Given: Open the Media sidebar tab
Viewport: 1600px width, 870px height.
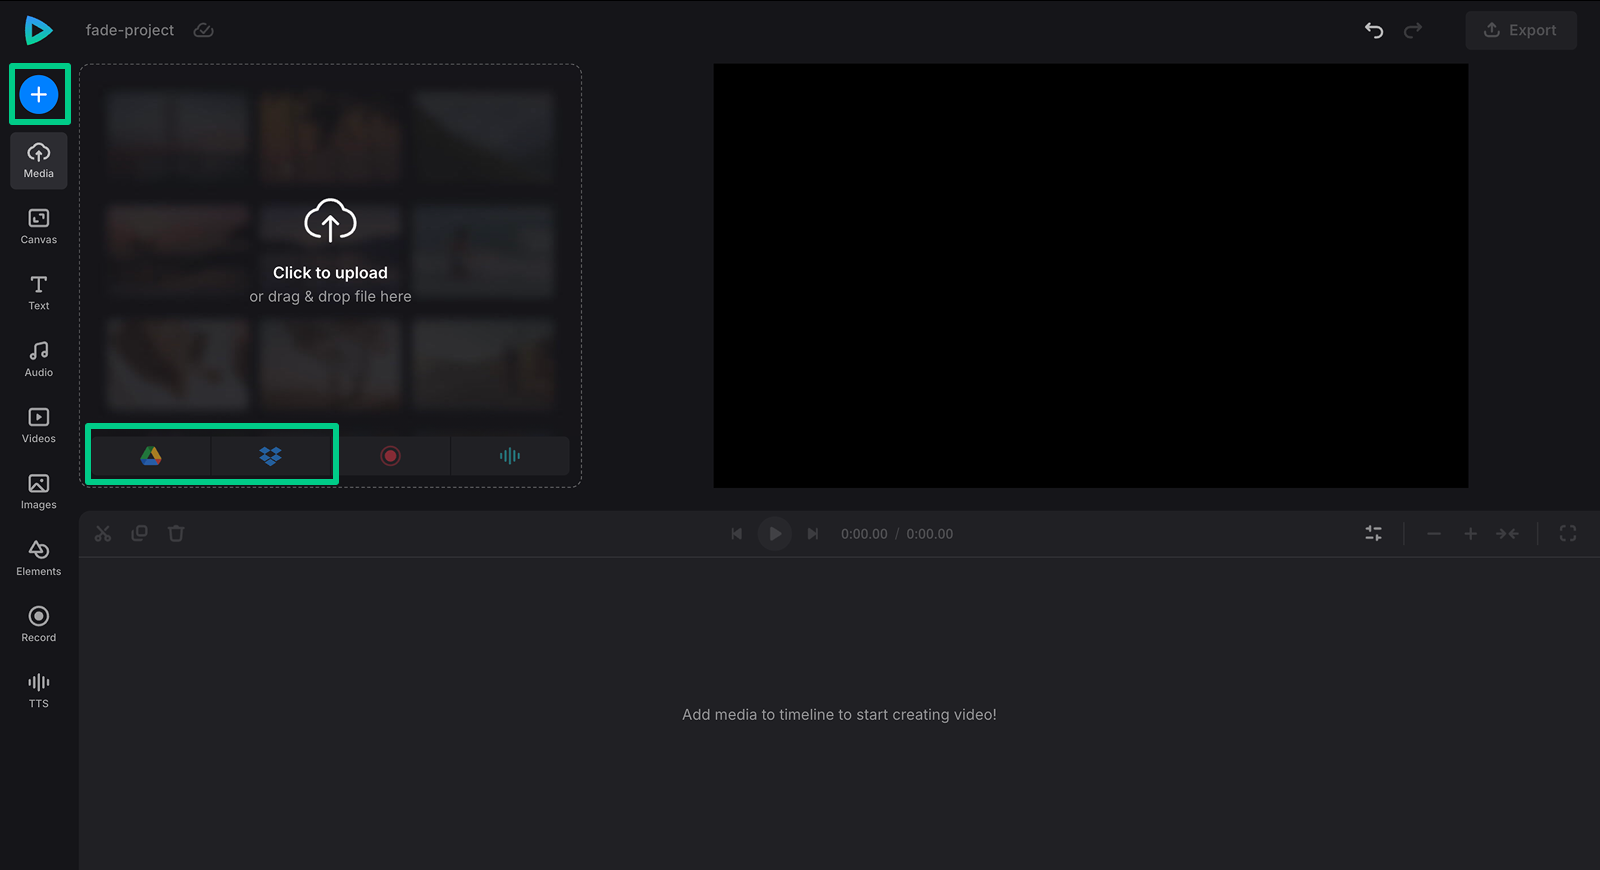Looking at the screenshot, I should pyautogui.click(x=39, y=161).
